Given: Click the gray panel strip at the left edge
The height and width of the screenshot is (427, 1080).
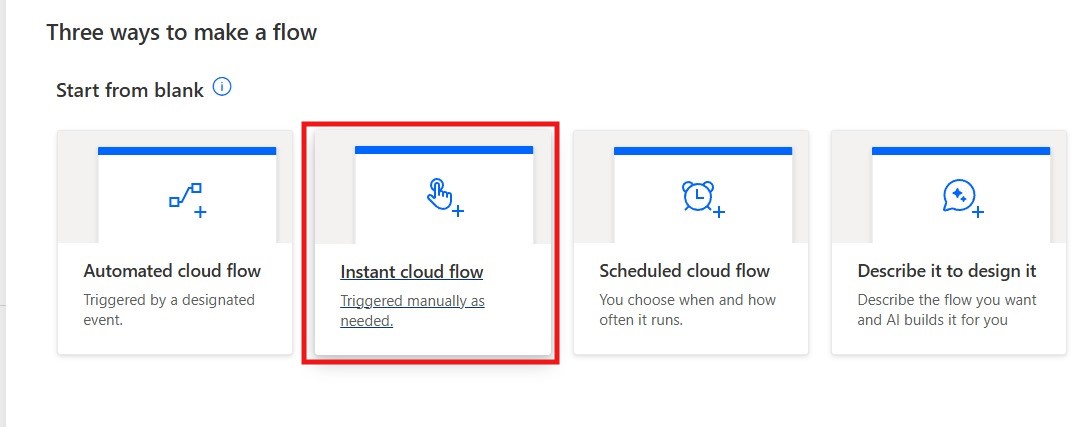Looking at the screenshot, I should click(3, 200).
